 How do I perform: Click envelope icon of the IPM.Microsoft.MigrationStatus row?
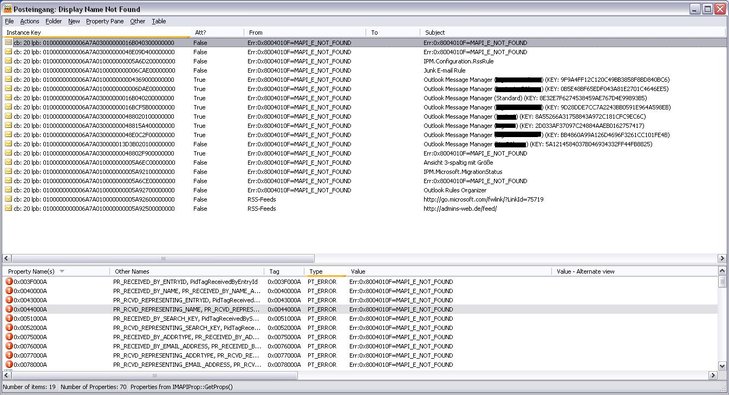[x=8, y=171]
